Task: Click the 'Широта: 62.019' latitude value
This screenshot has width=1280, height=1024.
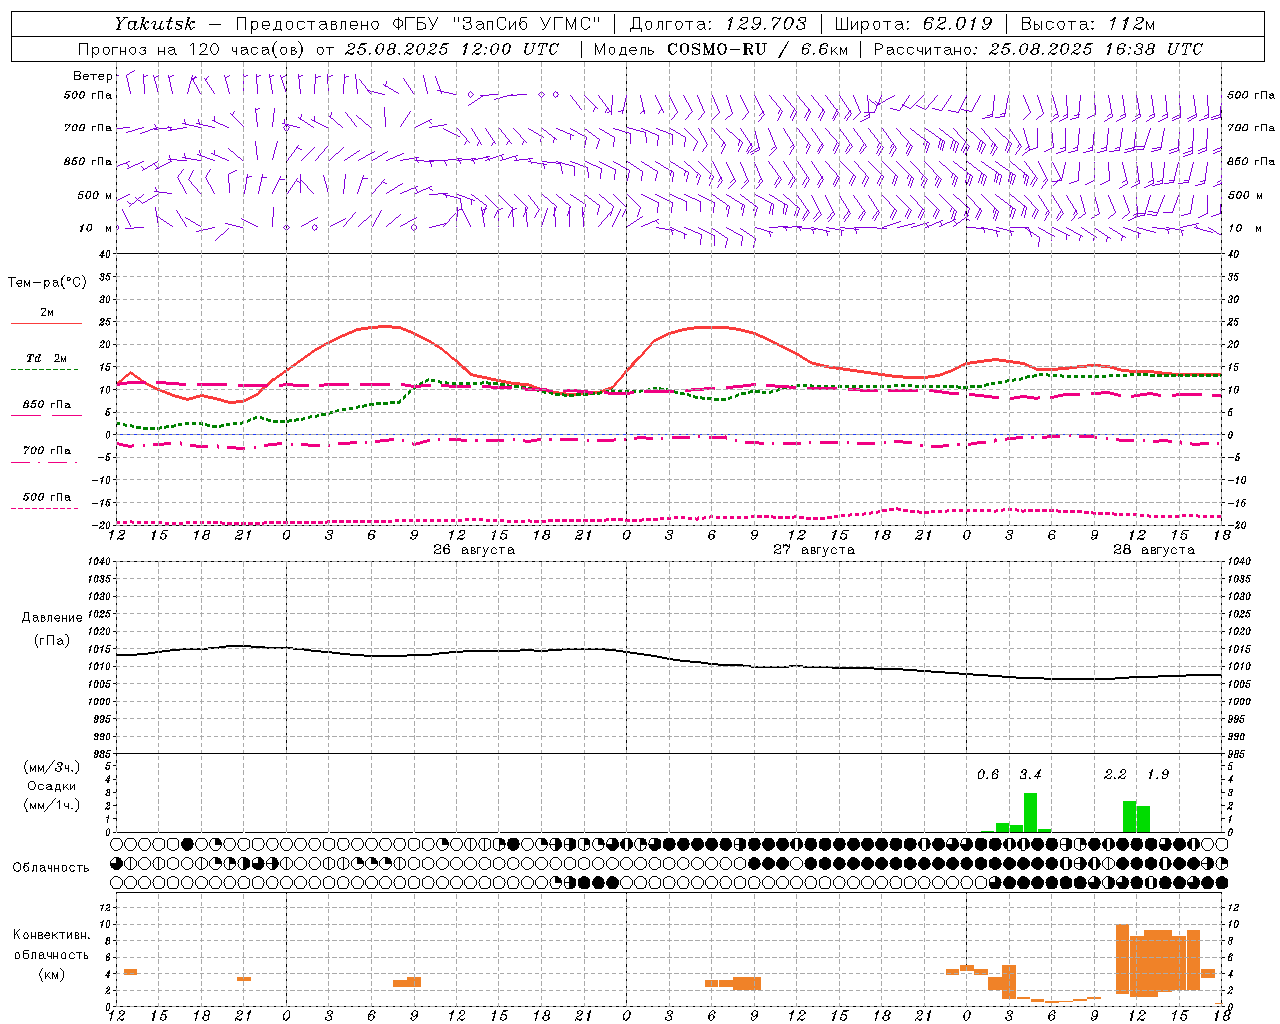Action: [x=912, y=23]
